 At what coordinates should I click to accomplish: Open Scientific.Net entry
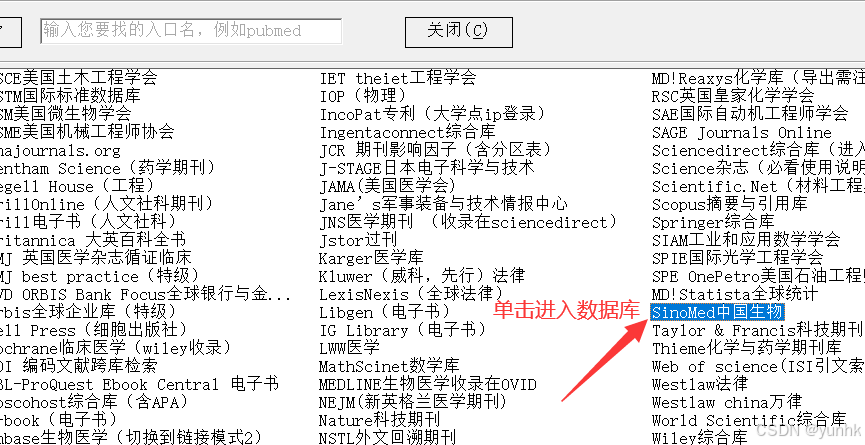(758, 186)
